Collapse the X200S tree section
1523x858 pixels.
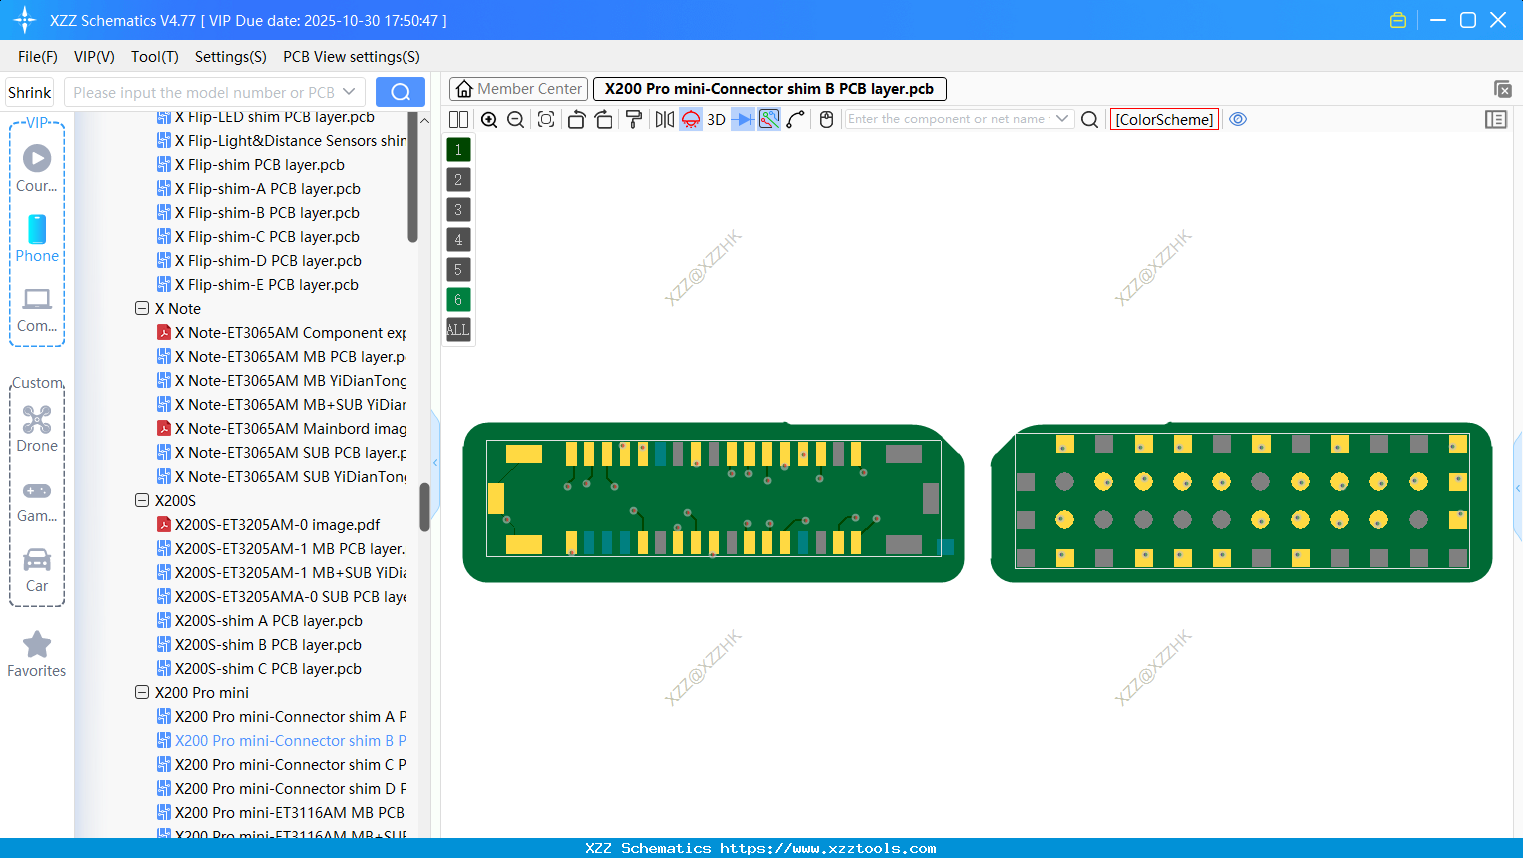click(x=142, y=500)
